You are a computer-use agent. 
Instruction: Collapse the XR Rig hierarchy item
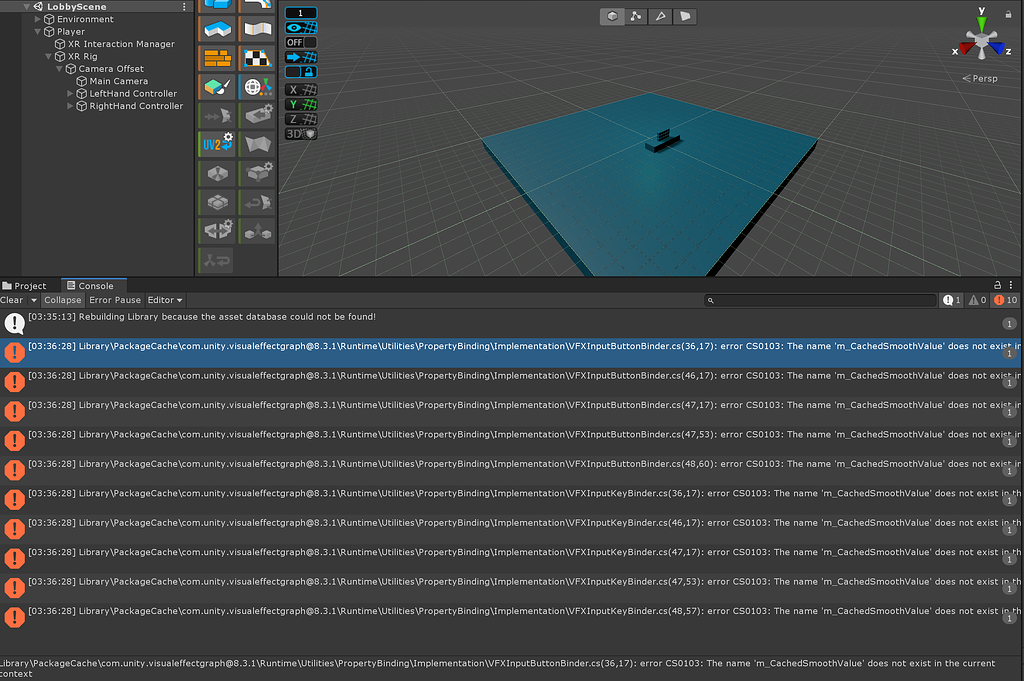pyautogui.click(x=47, y=56)
